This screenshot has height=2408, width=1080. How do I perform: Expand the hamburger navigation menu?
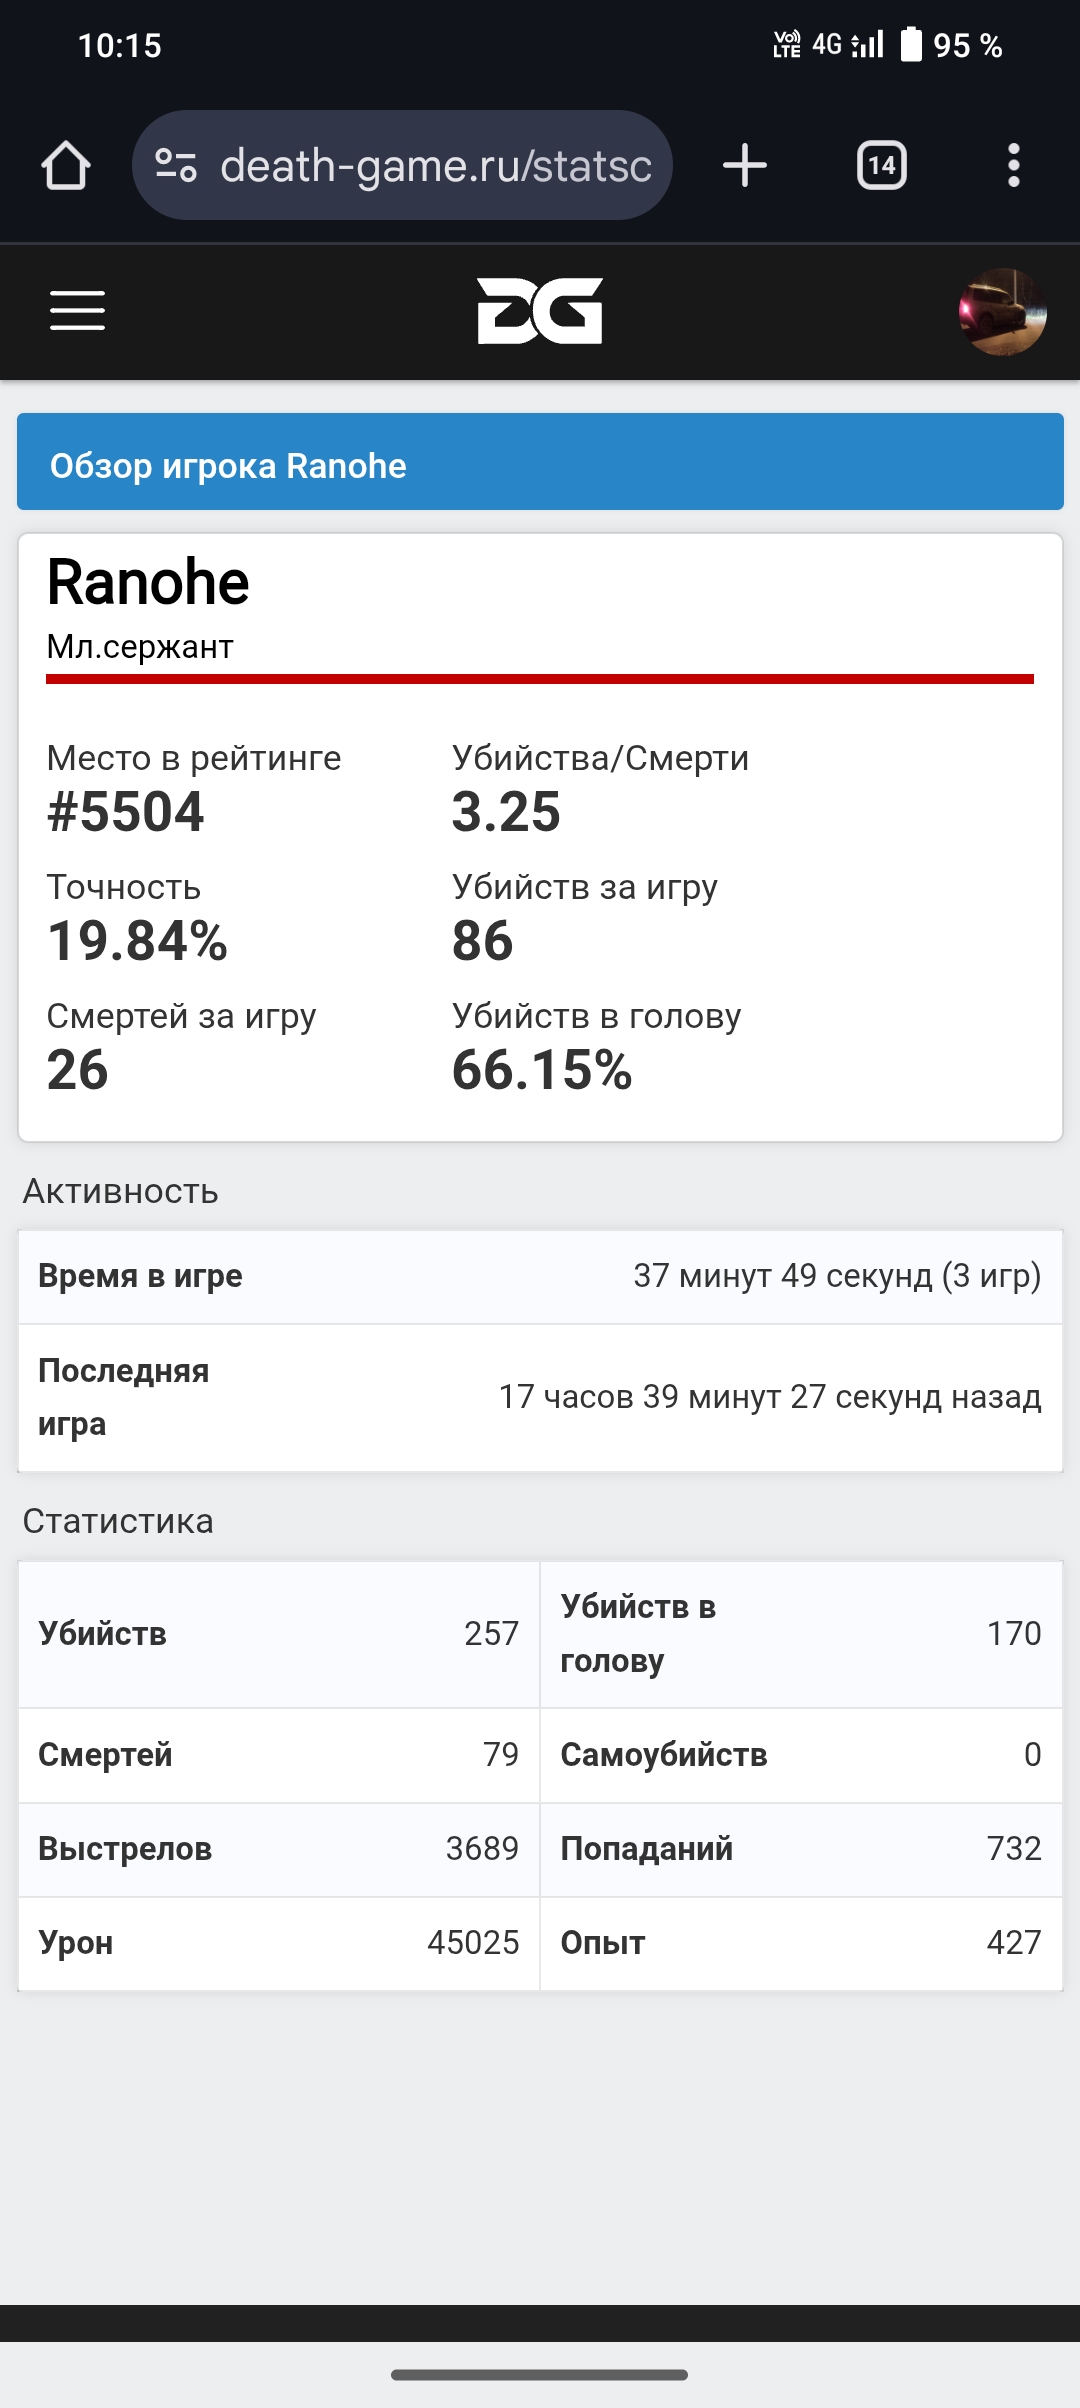pos(77,311)
